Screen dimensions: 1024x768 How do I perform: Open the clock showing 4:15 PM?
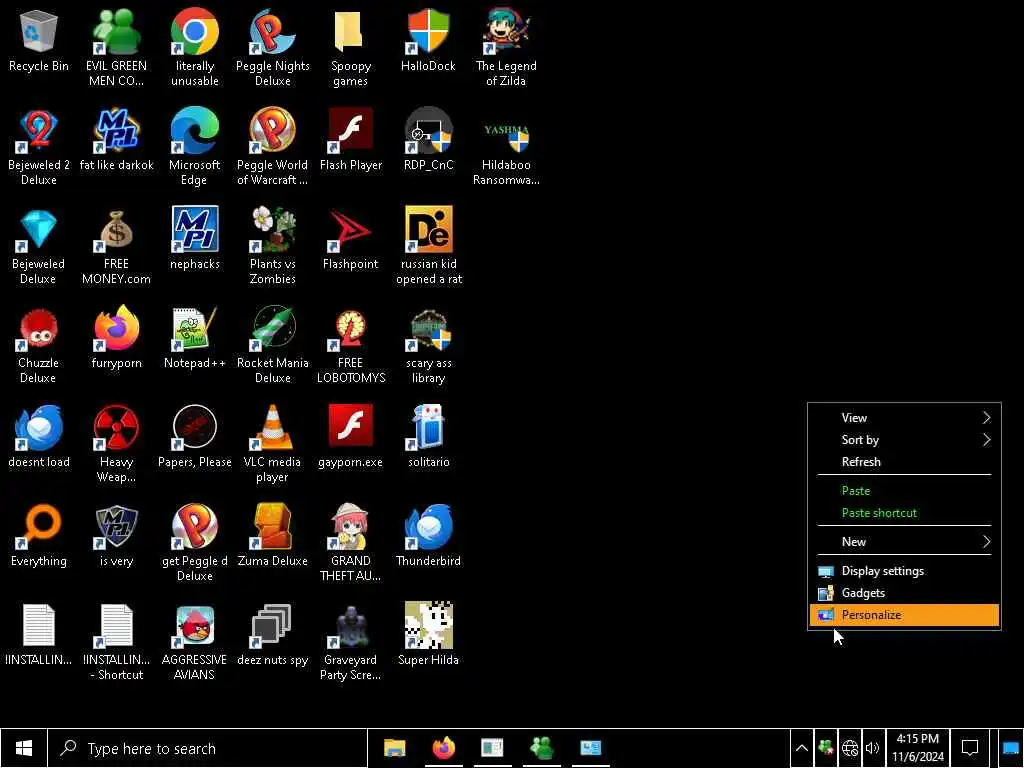click(918, 748)
